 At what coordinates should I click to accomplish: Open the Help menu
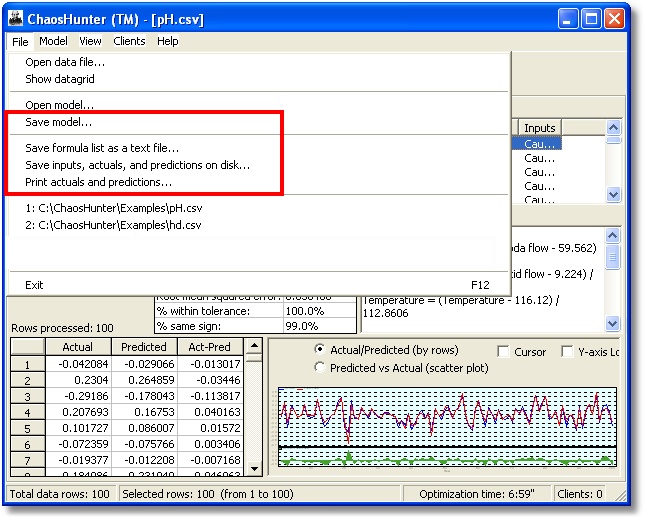coord(167,41)
